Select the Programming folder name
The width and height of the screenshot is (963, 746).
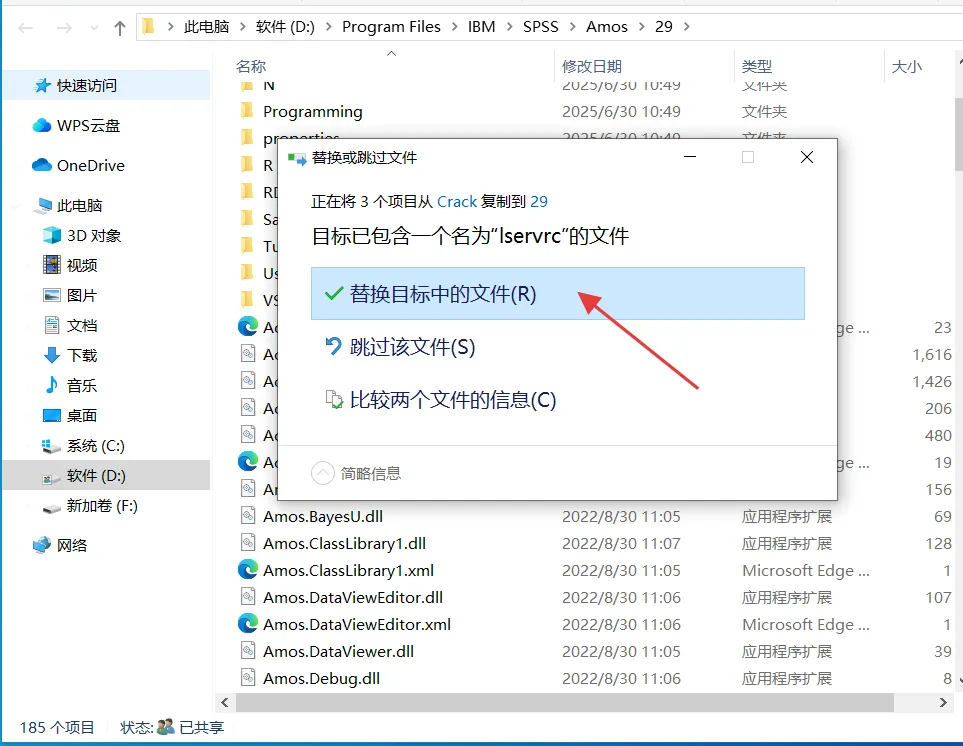[313, 112]
